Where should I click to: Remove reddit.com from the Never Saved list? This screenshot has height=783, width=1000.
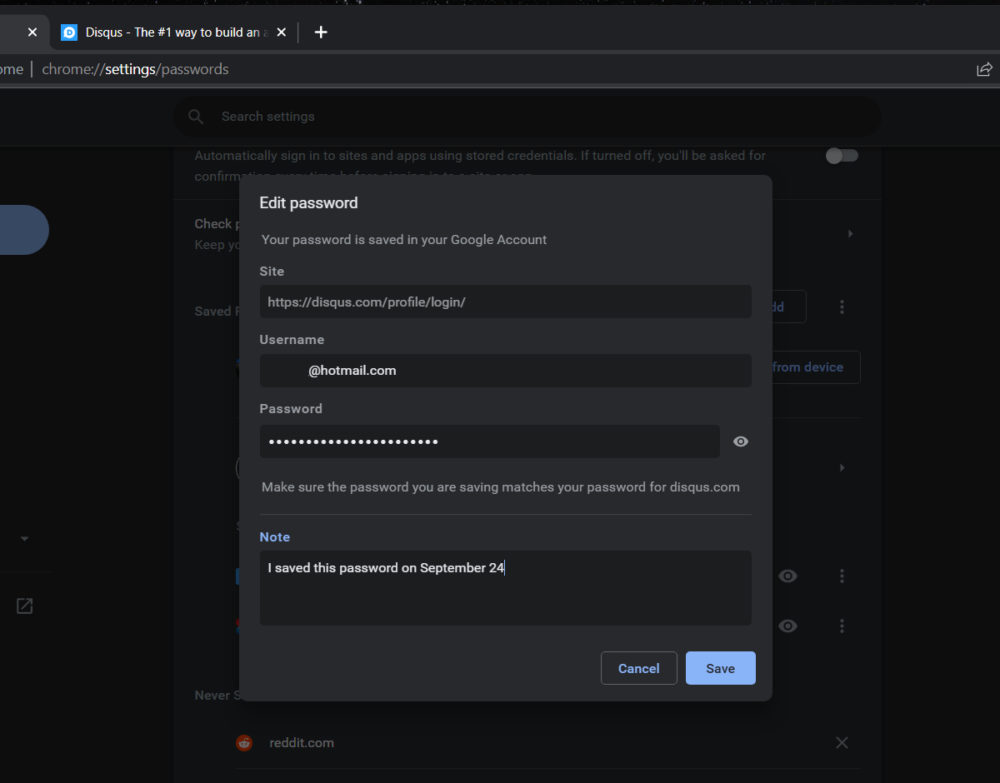point(842,743)
